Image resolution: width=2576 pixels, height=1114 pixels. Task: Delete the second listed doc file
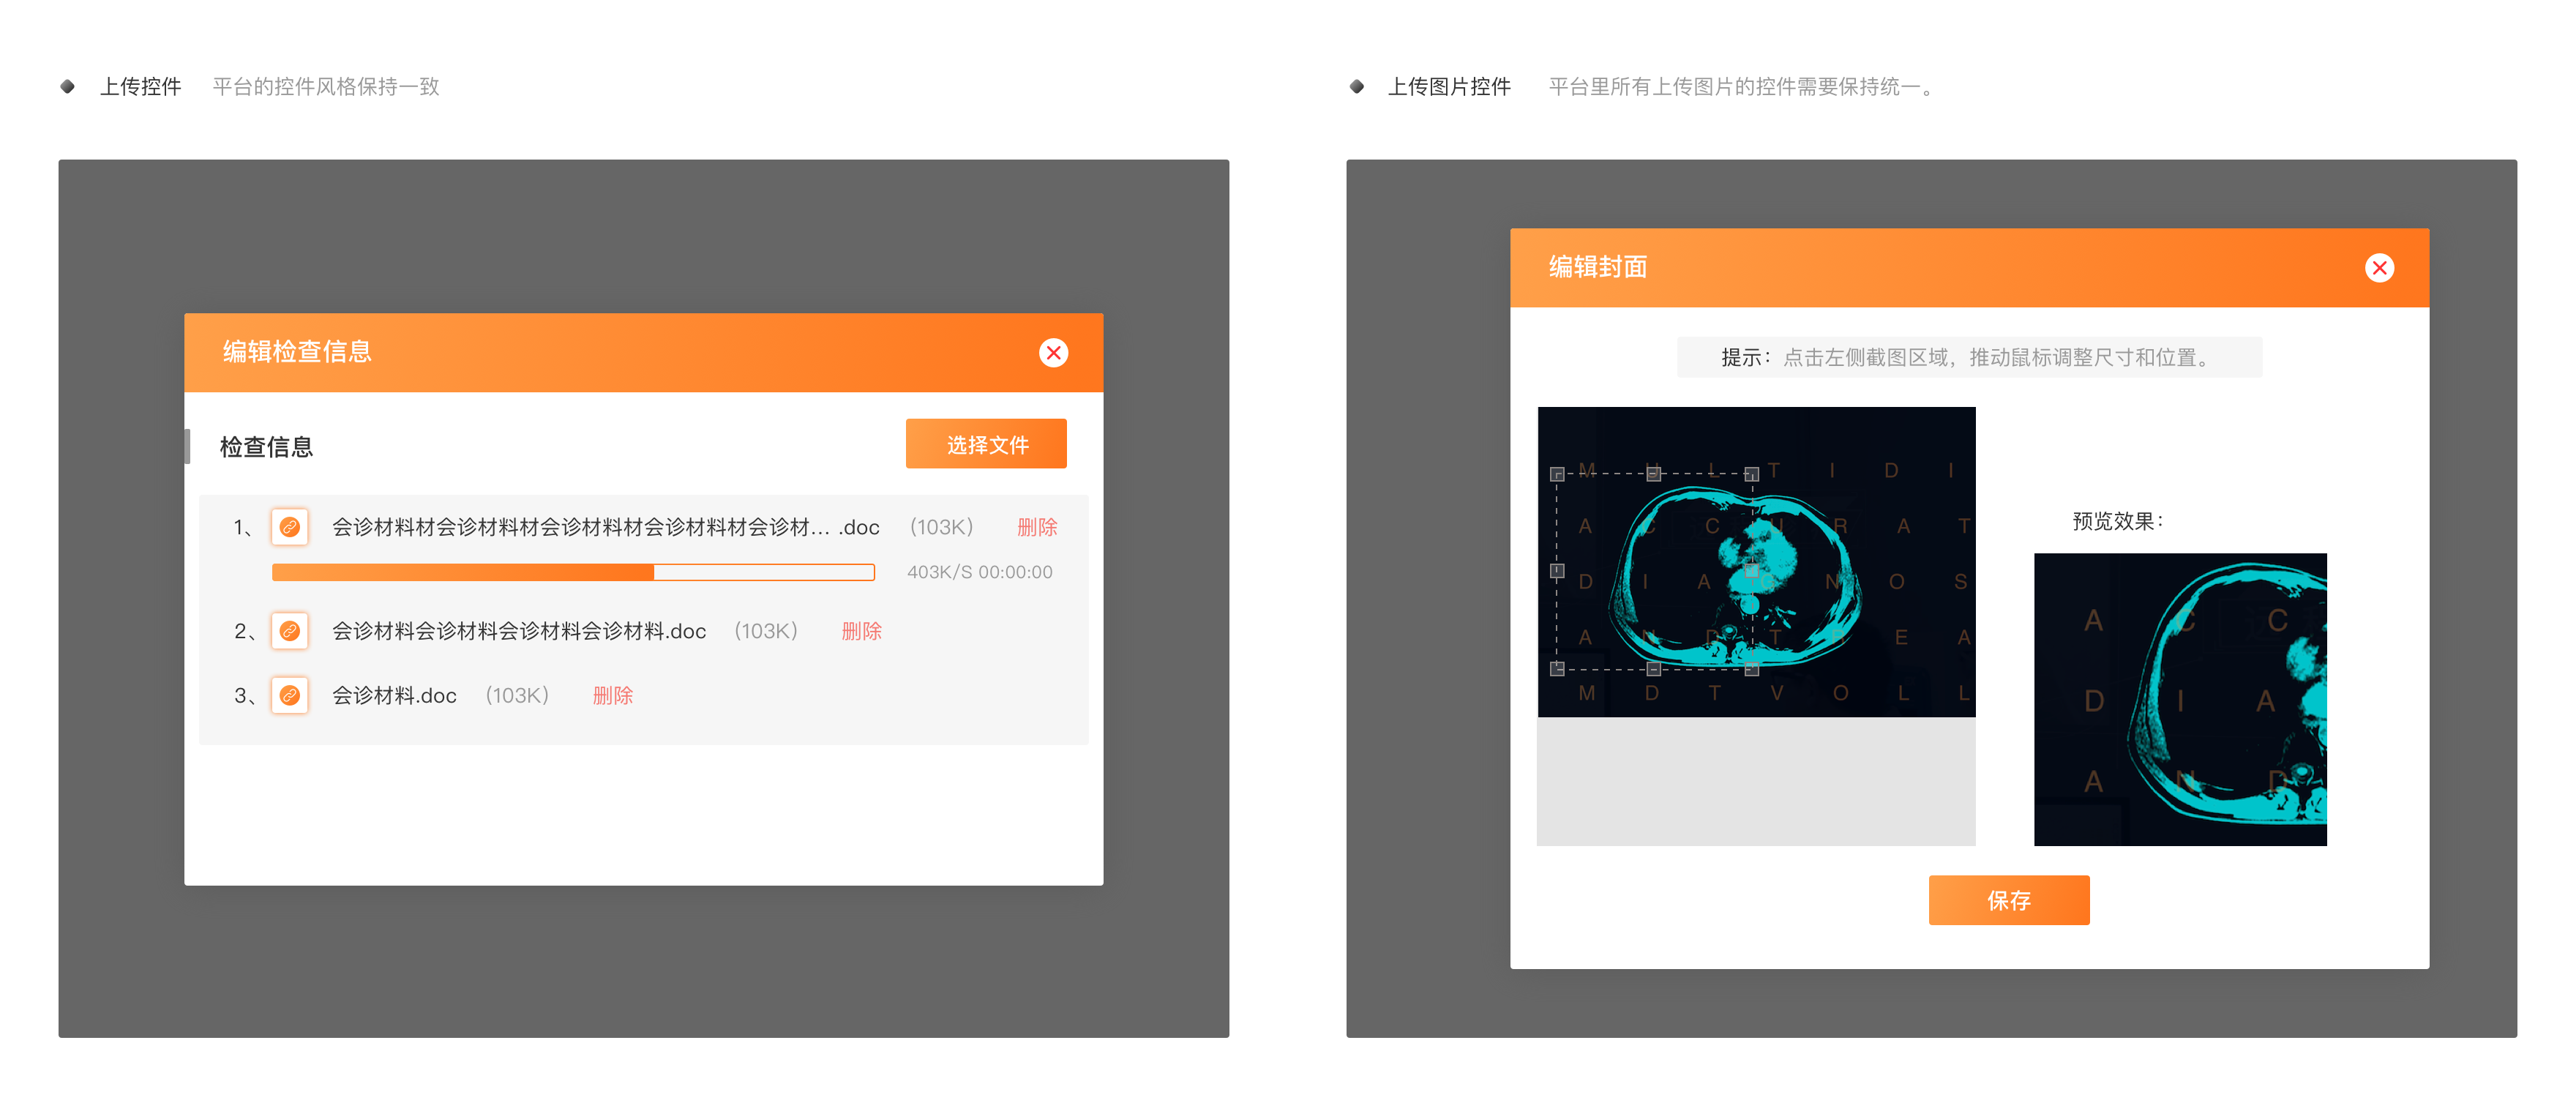point(861,631)
